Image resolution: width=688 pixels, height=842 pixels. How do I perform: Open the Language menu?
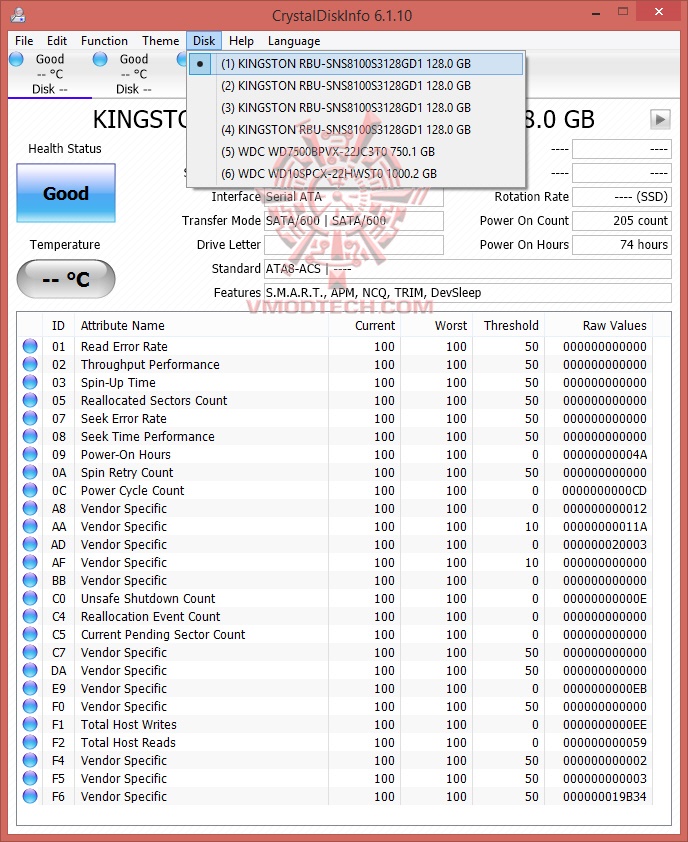(294, 41)
